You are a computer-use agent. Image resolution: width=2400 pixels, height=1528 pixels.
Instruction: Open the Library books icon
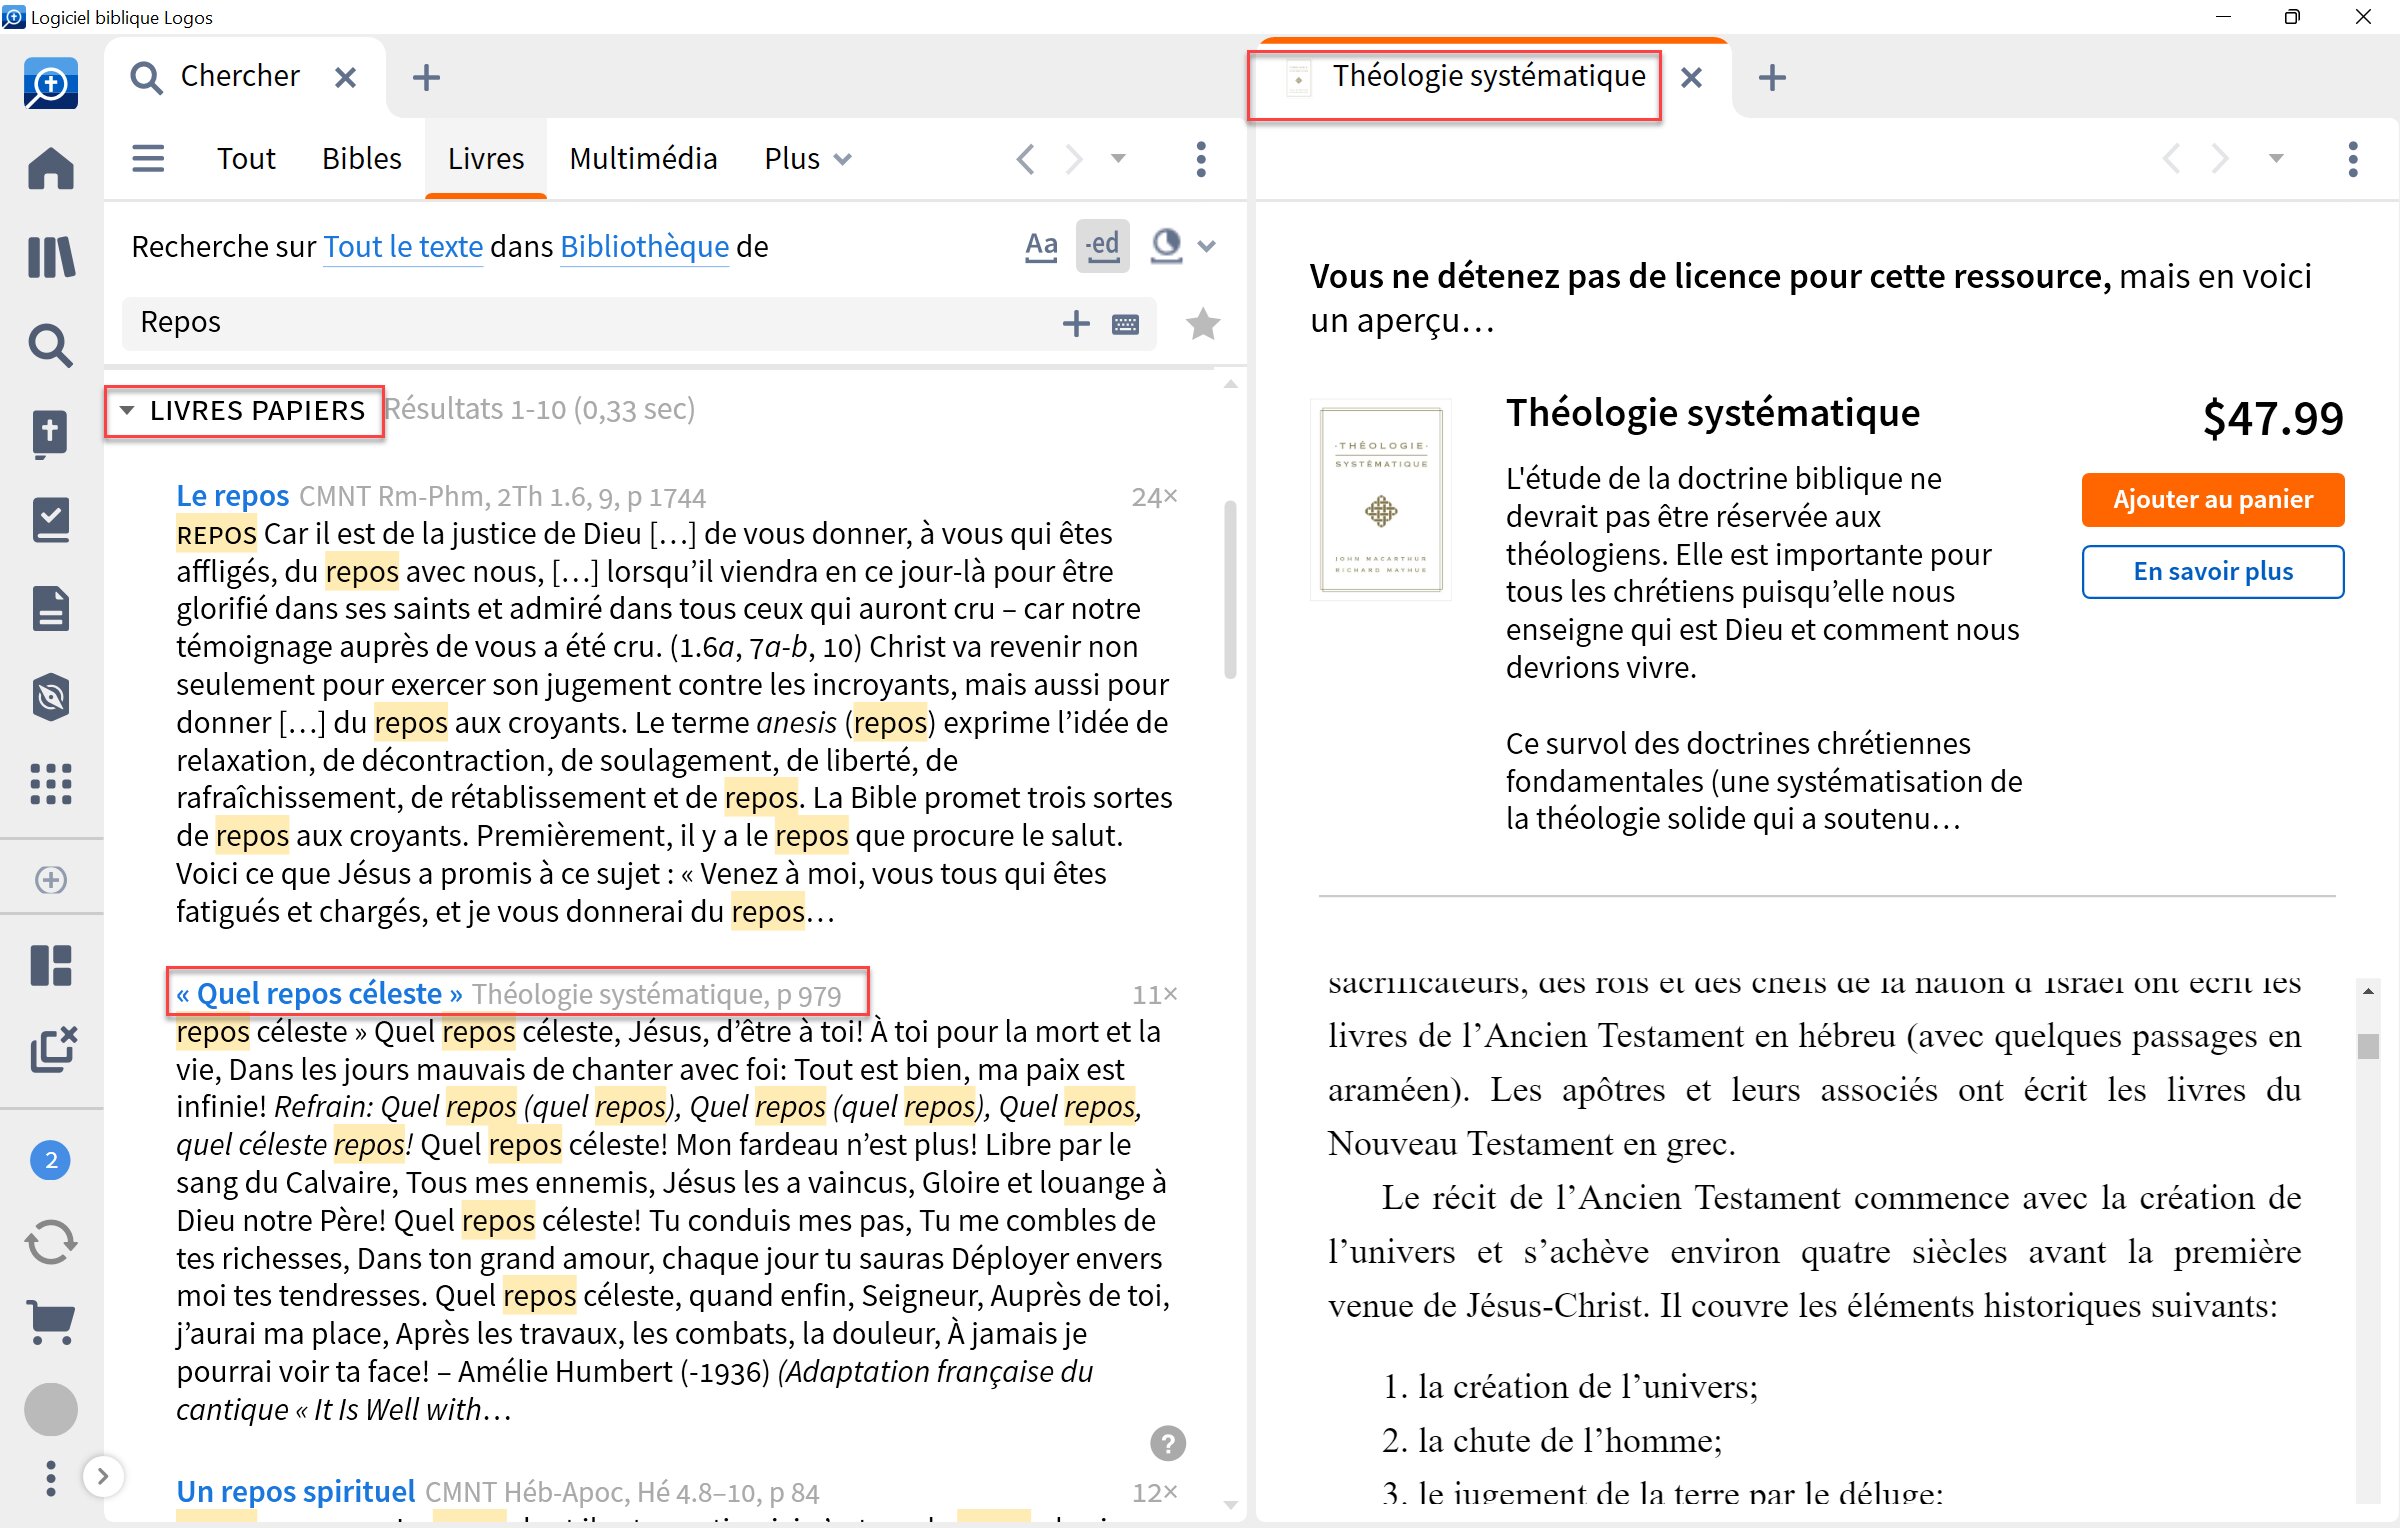click(x=50, y=257)
